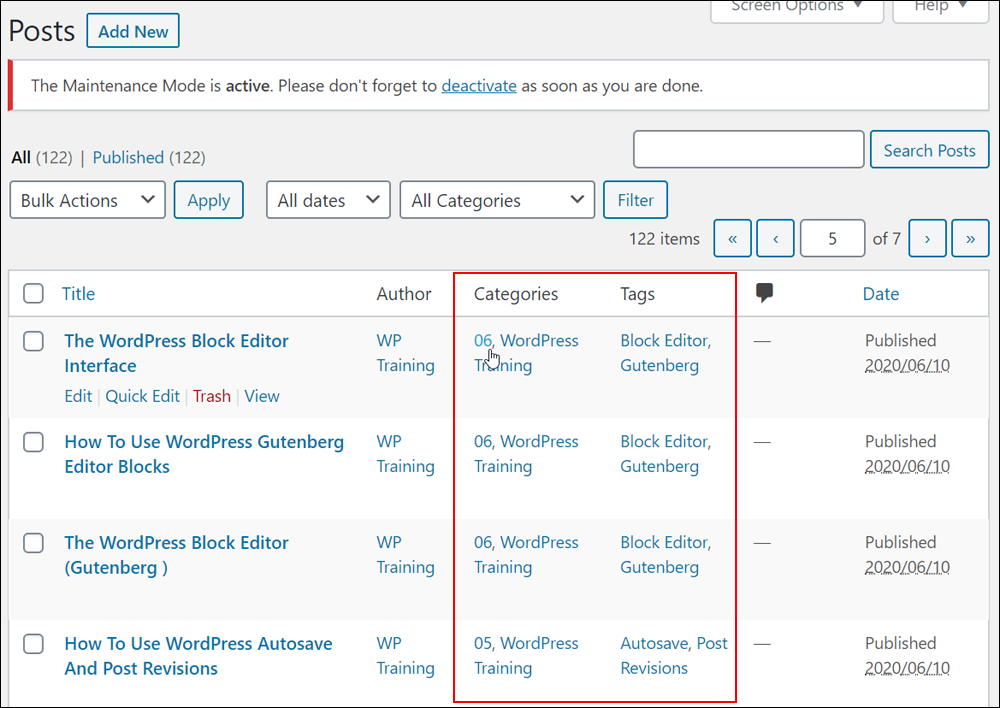Open the All dates dropdown
Screen dimensions: 1000x708
[328, 200]
